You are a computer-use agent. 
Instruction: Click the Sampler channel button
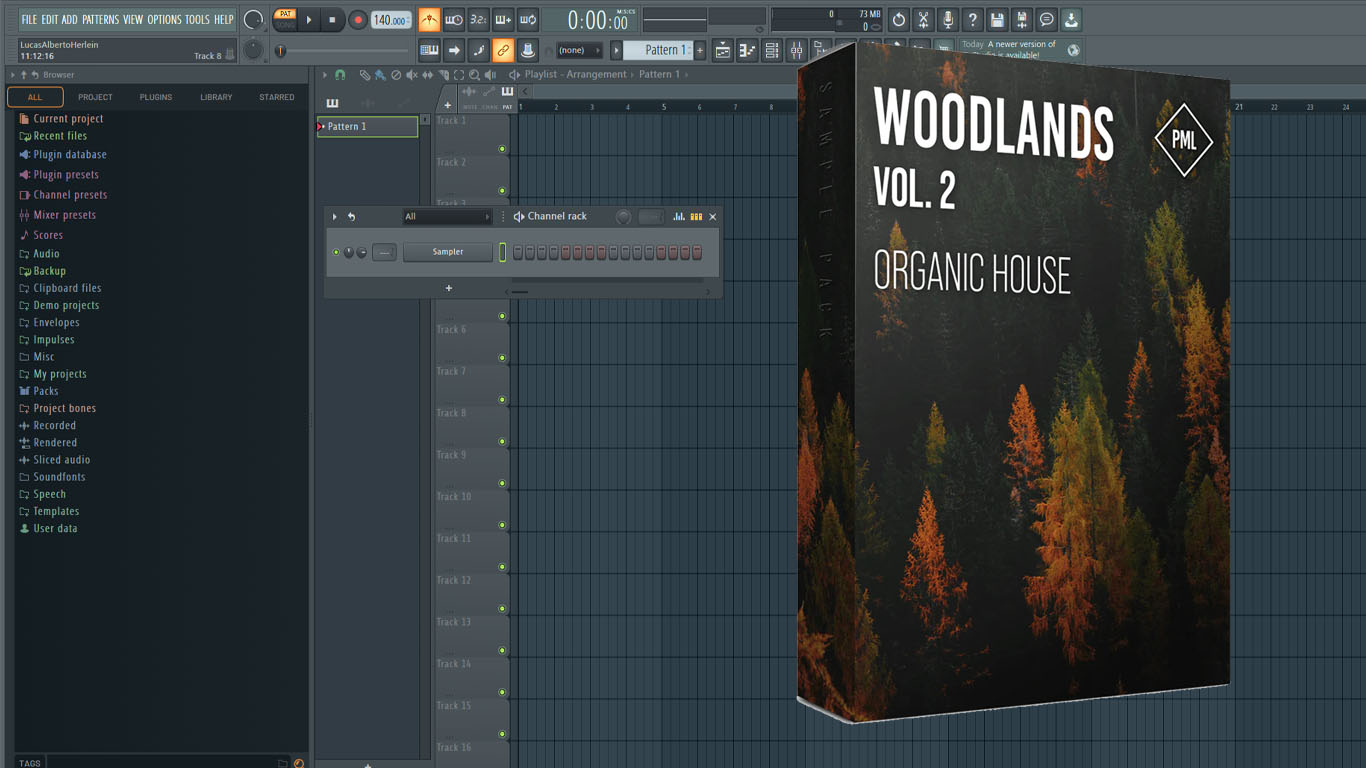(448, 252)
